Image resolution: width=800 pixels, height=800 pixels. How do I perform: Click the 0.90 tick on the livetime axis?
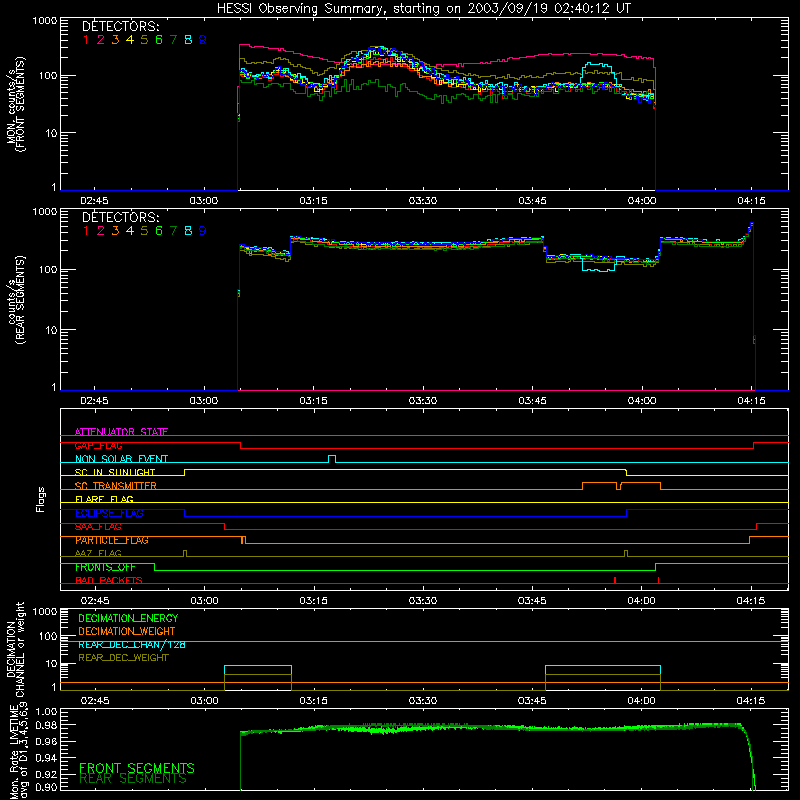[46, 787]
